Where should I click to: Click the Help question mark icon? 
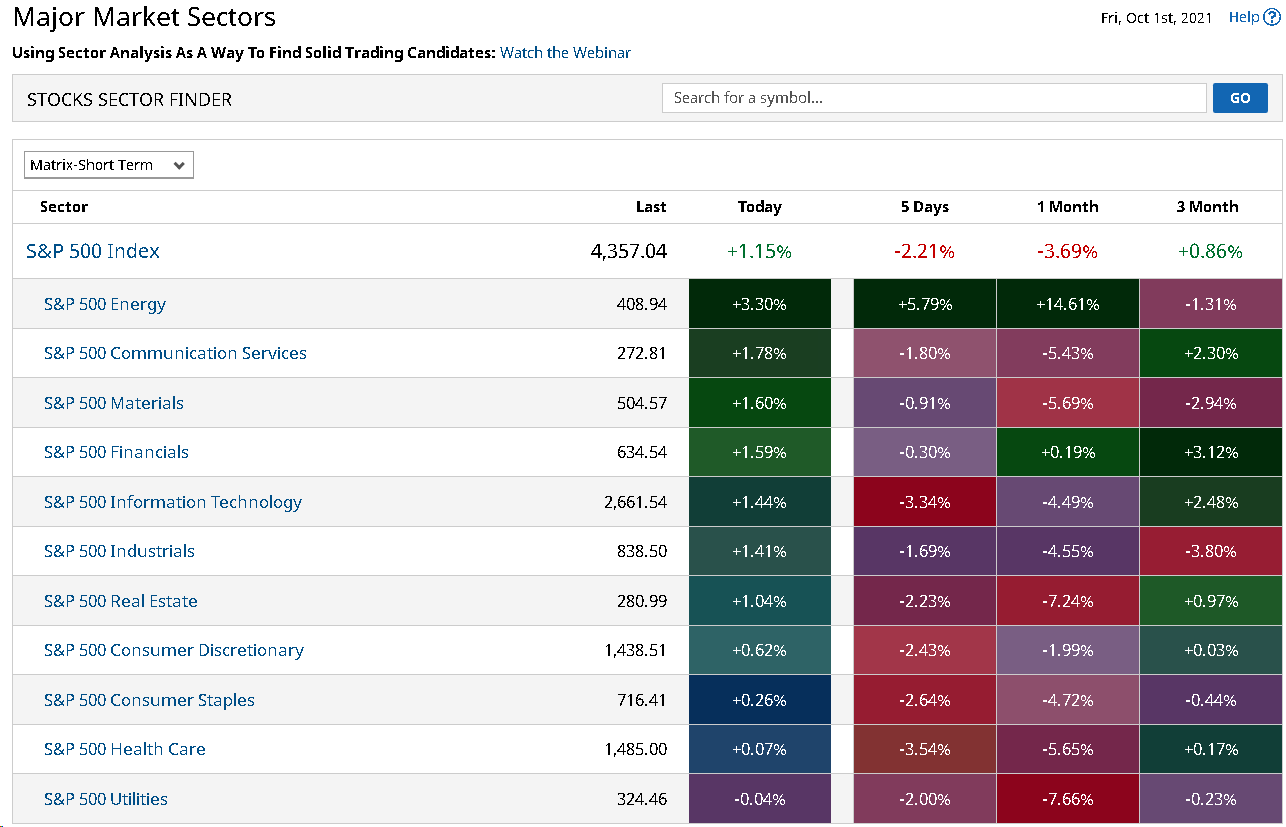click(1271, 17)
